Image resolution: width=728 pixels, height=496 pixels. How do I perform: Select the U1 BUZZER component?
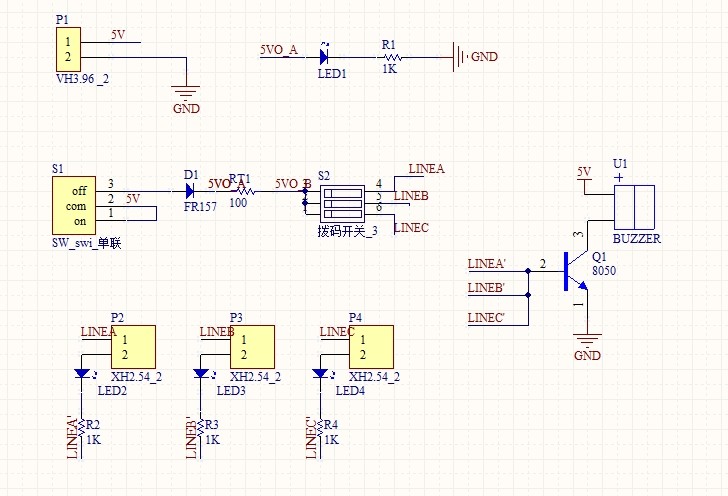[x=634, y=207]
